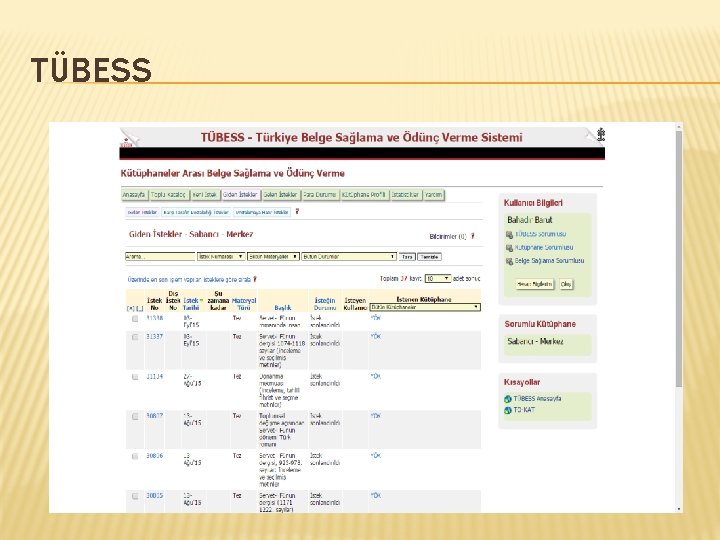
Task: Open the Belge Sağlama Sorumlusu link
Action: pyautogui.click(x=549, y=261)
